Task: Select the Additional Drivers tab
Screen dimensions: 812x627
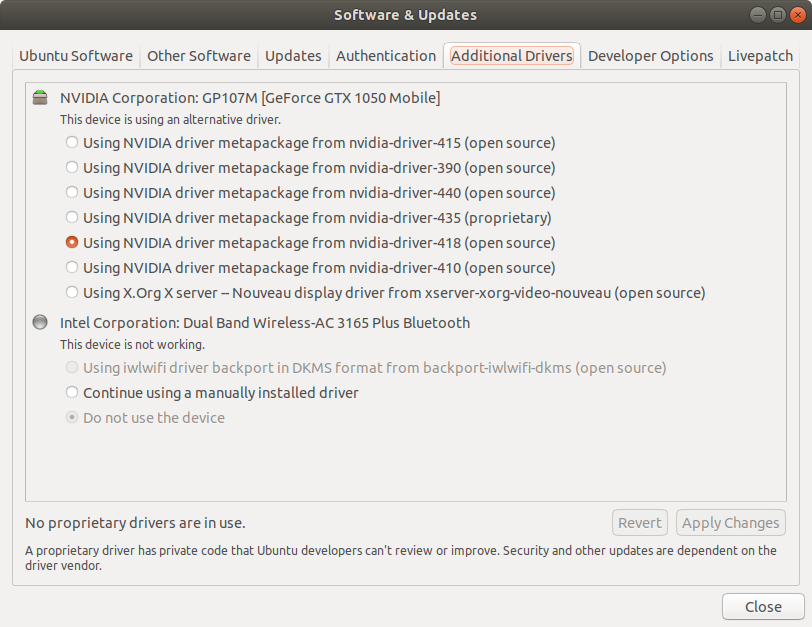Action: point(512,56)
